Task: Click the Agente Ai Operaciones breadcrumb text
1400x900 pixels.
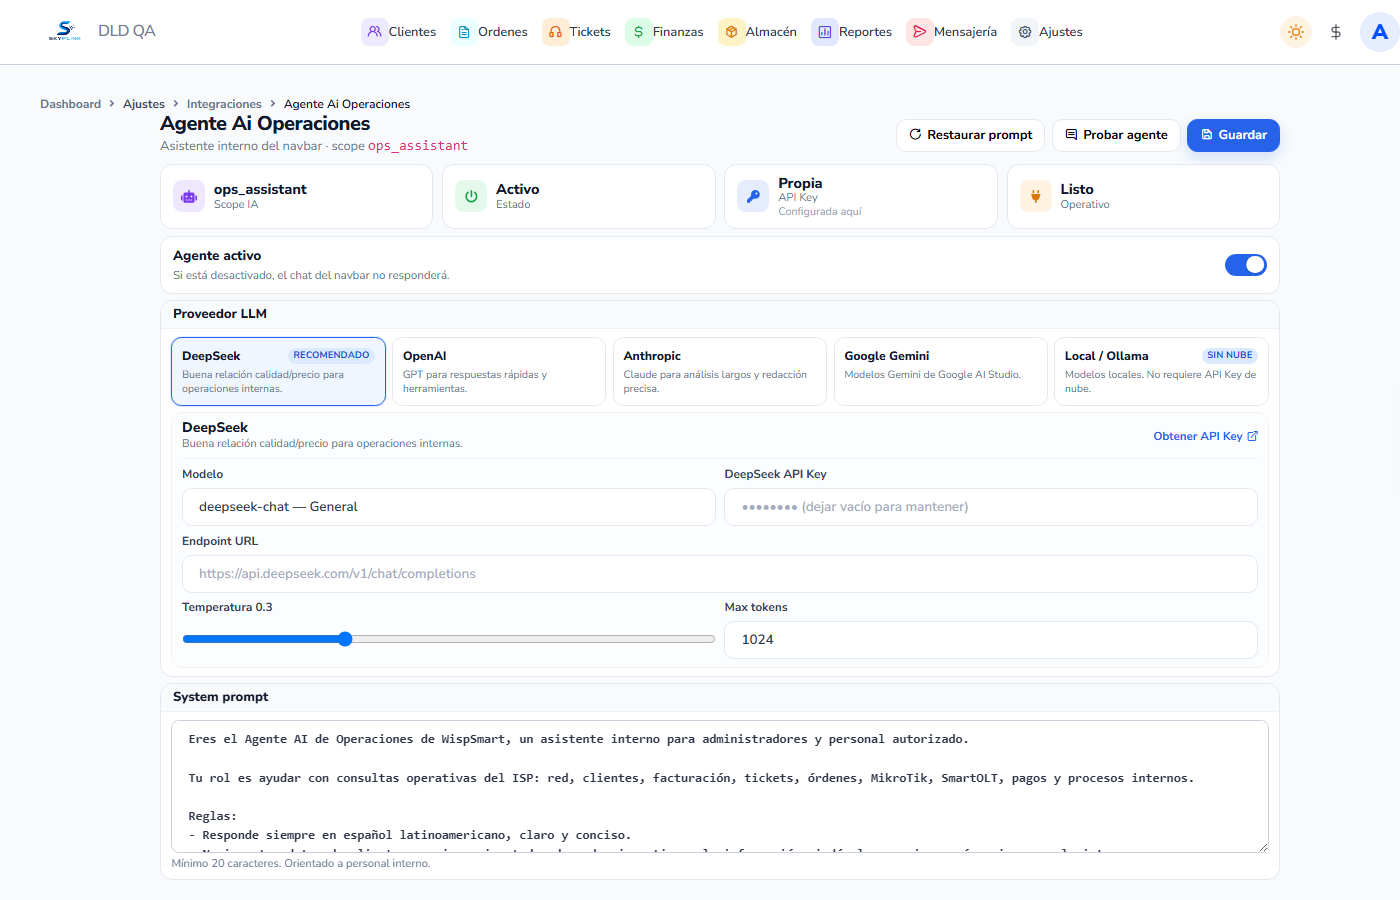Action: pyautogui.click(x=347, y=104)
